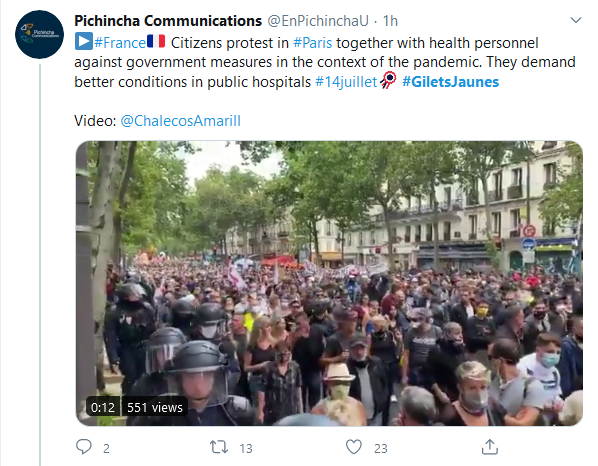The image size is (598, 466).
Task: Click the like count 23
Action: pos(381,448)
